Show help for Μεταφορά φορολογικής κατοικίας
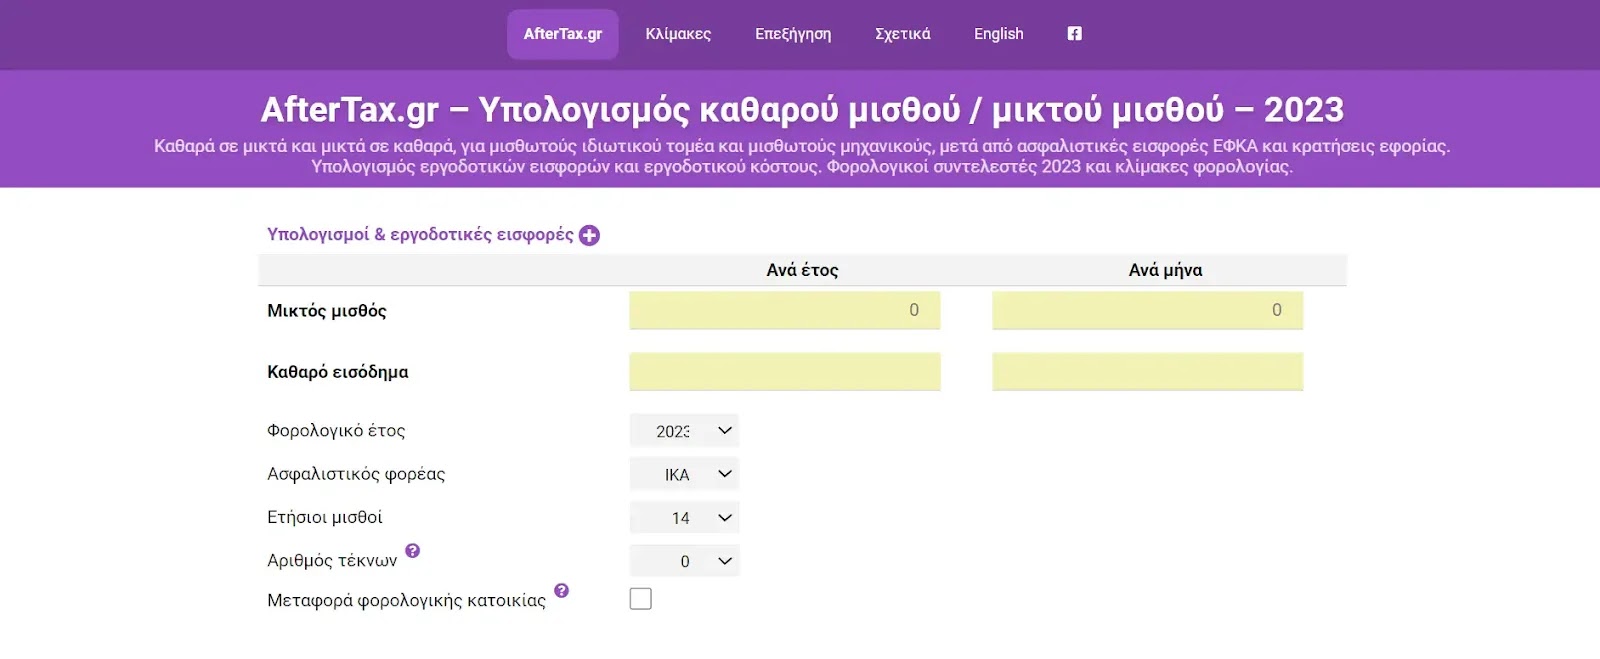This screenshot has width=1600, height=659. pyautogui.click(x=562, y=591)
